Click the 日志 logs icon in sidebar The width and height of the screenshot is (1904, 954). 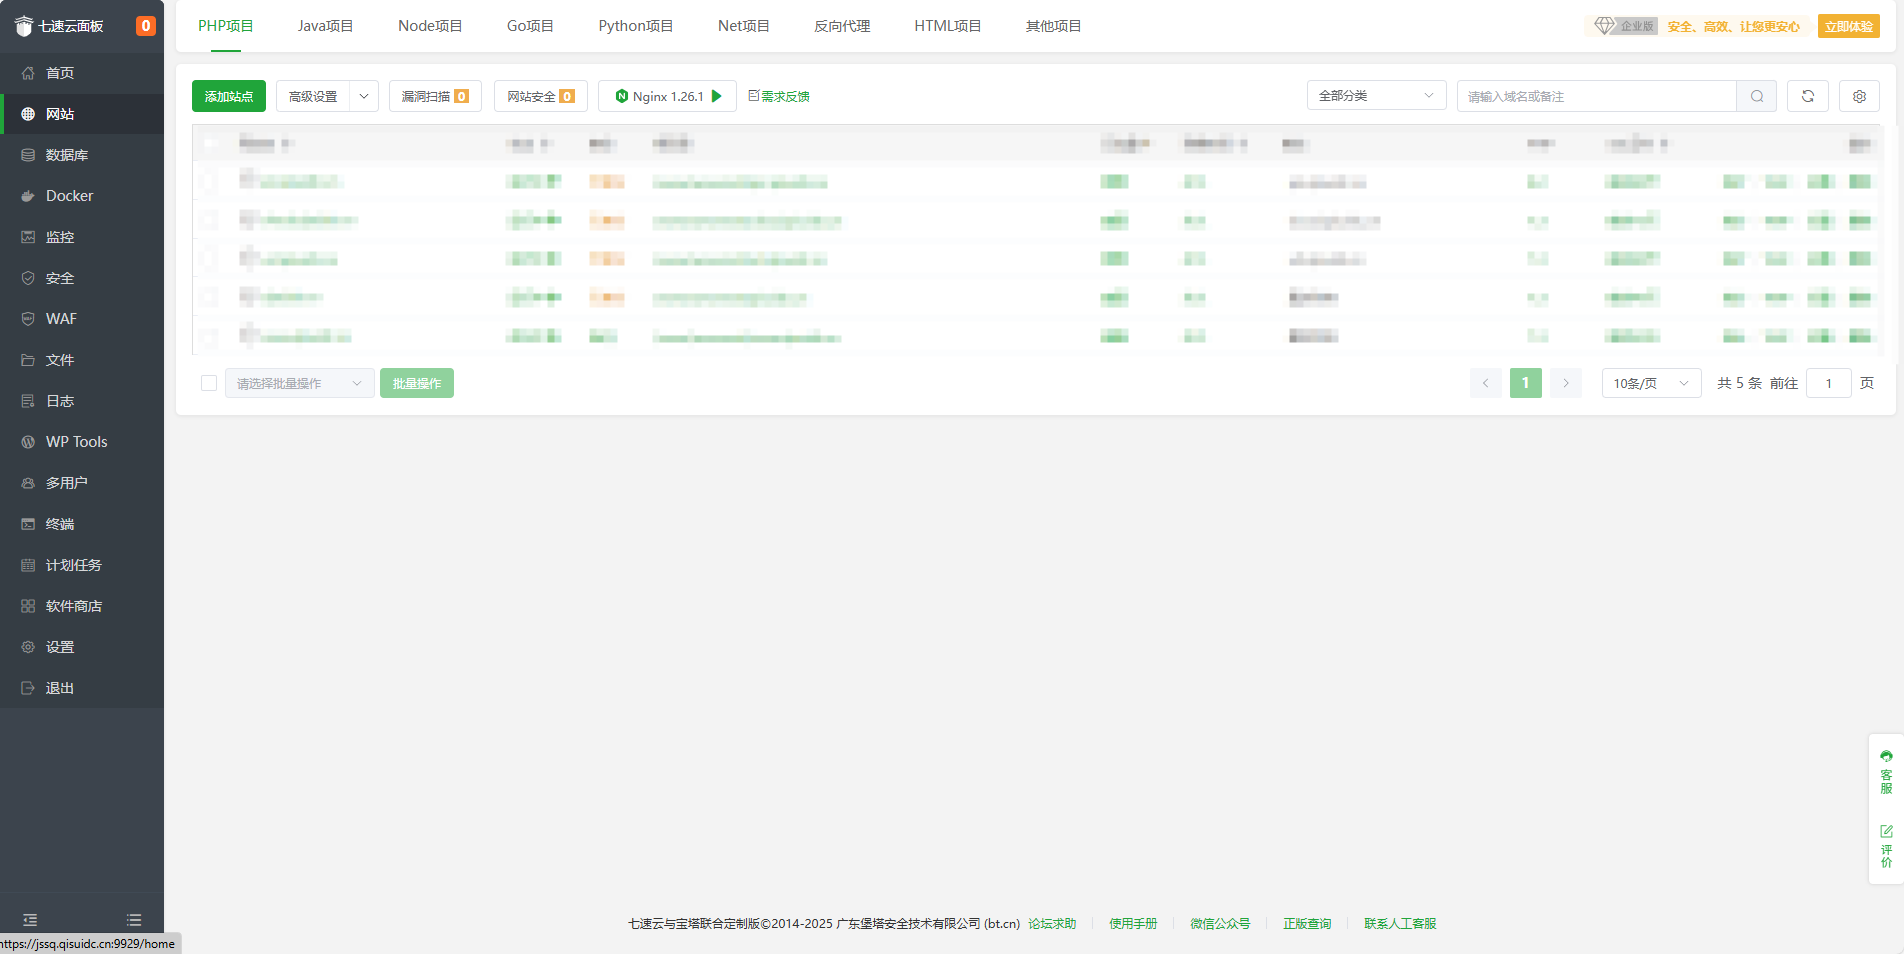click(x=28, y=401)
